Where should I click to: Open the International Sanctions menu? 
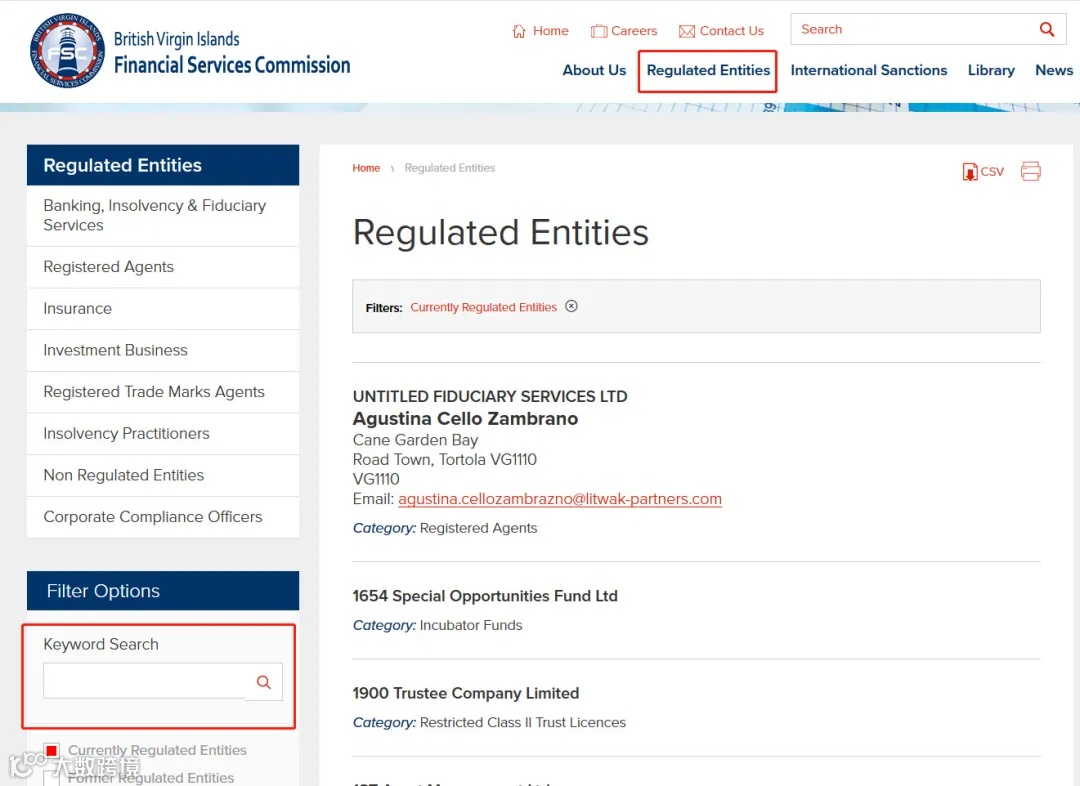coord(869,70)
